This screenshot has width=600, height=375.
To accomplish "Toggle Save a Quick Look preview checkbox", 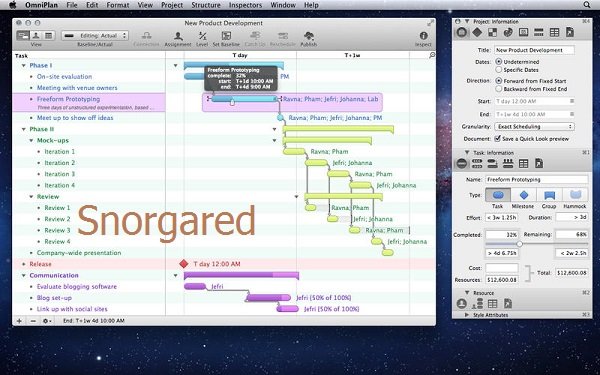I will (x=497, y=139).
